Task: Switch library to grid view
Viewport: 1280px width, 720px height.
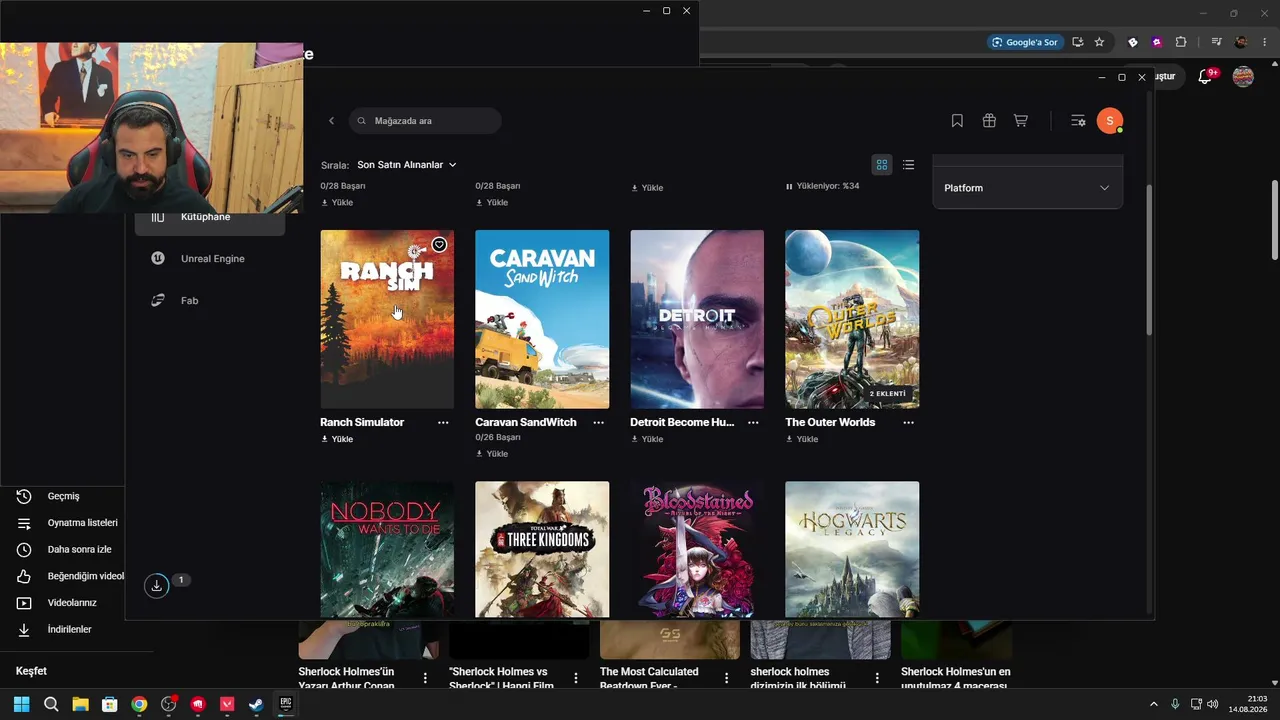Action: point(882,165)
